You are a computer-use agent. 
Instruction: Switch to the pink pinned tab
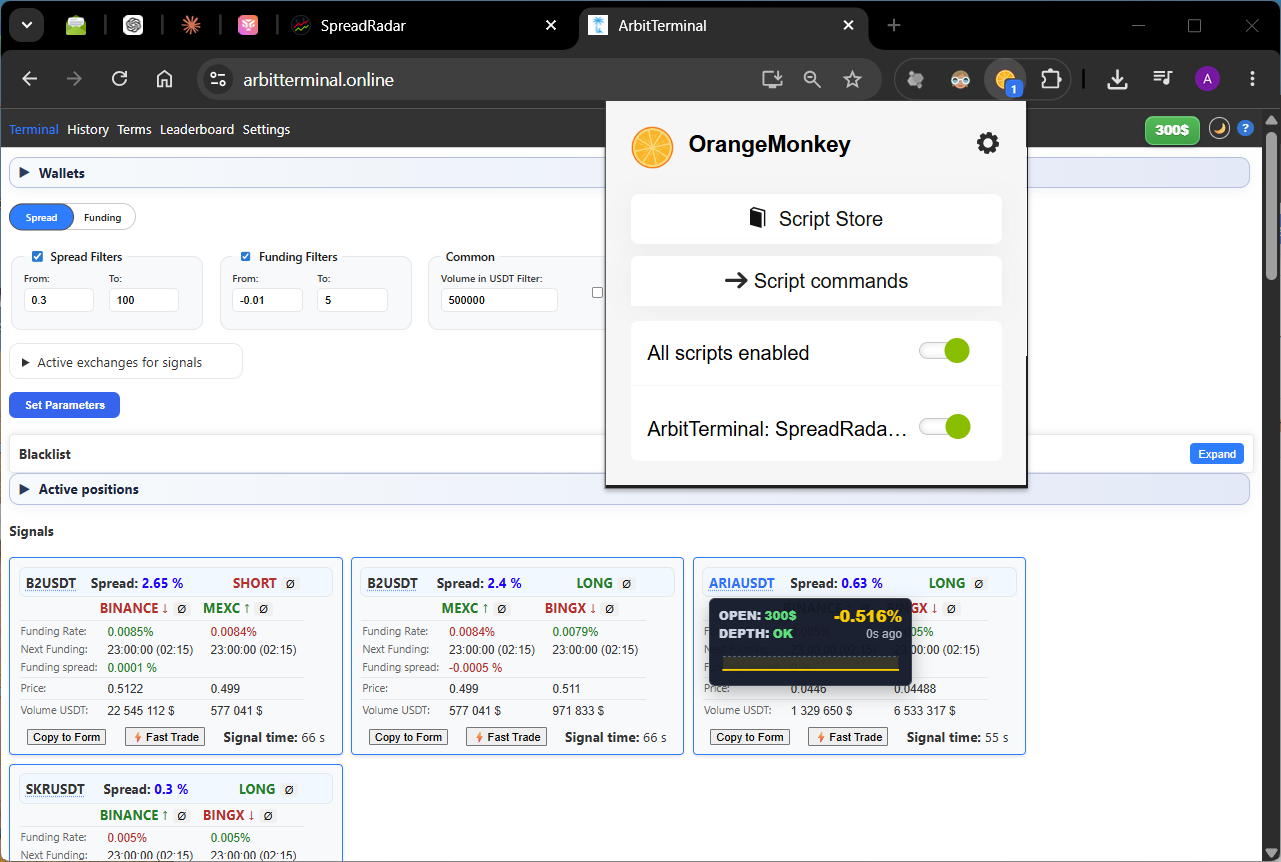click(248, 26)
